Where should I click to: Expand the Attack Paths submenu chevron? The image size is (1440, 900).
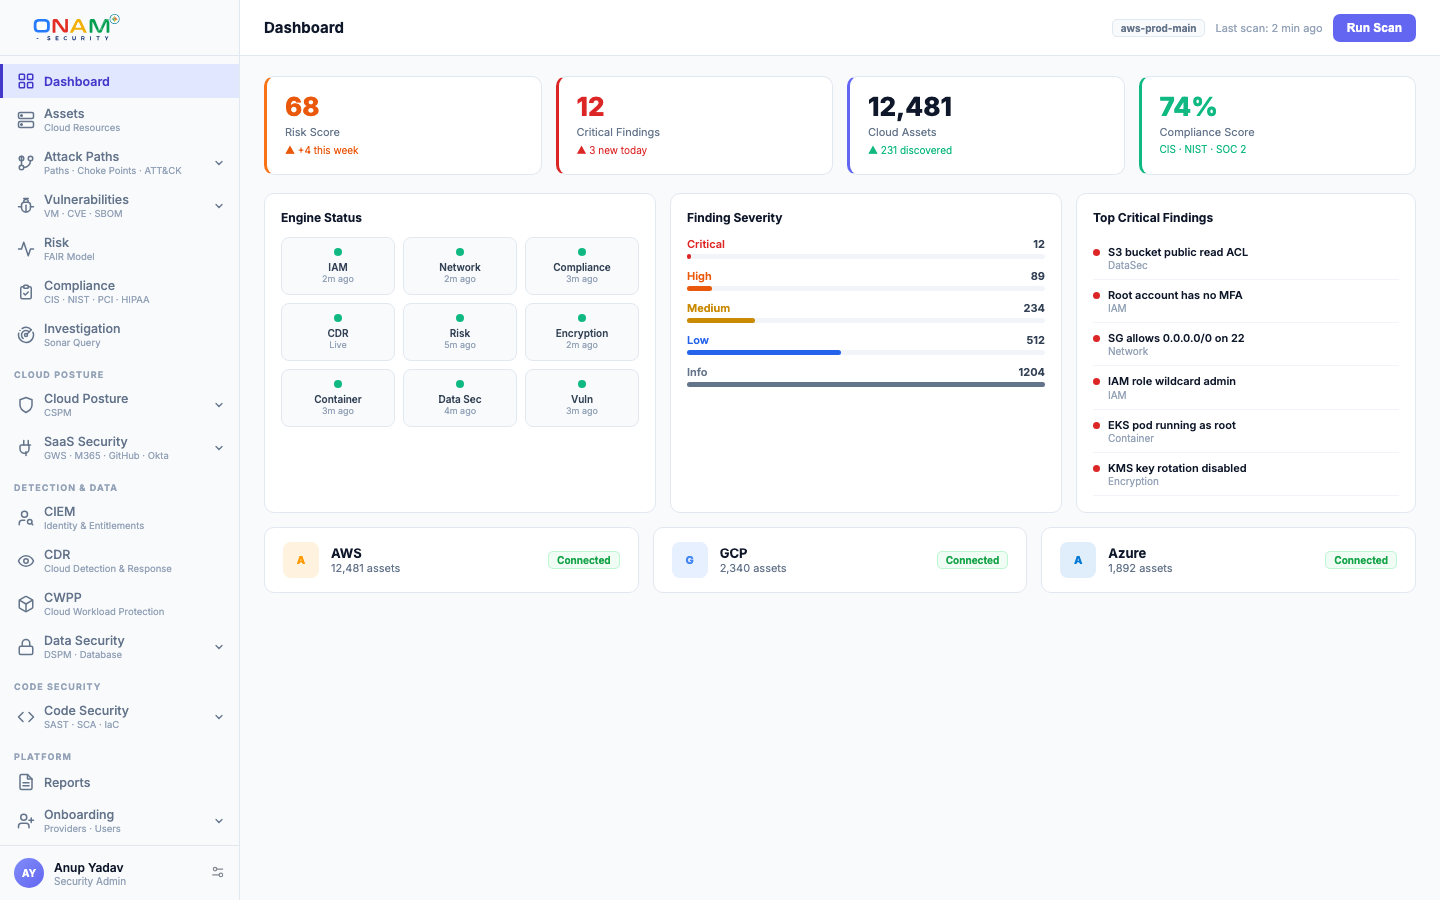pos(219,163)
